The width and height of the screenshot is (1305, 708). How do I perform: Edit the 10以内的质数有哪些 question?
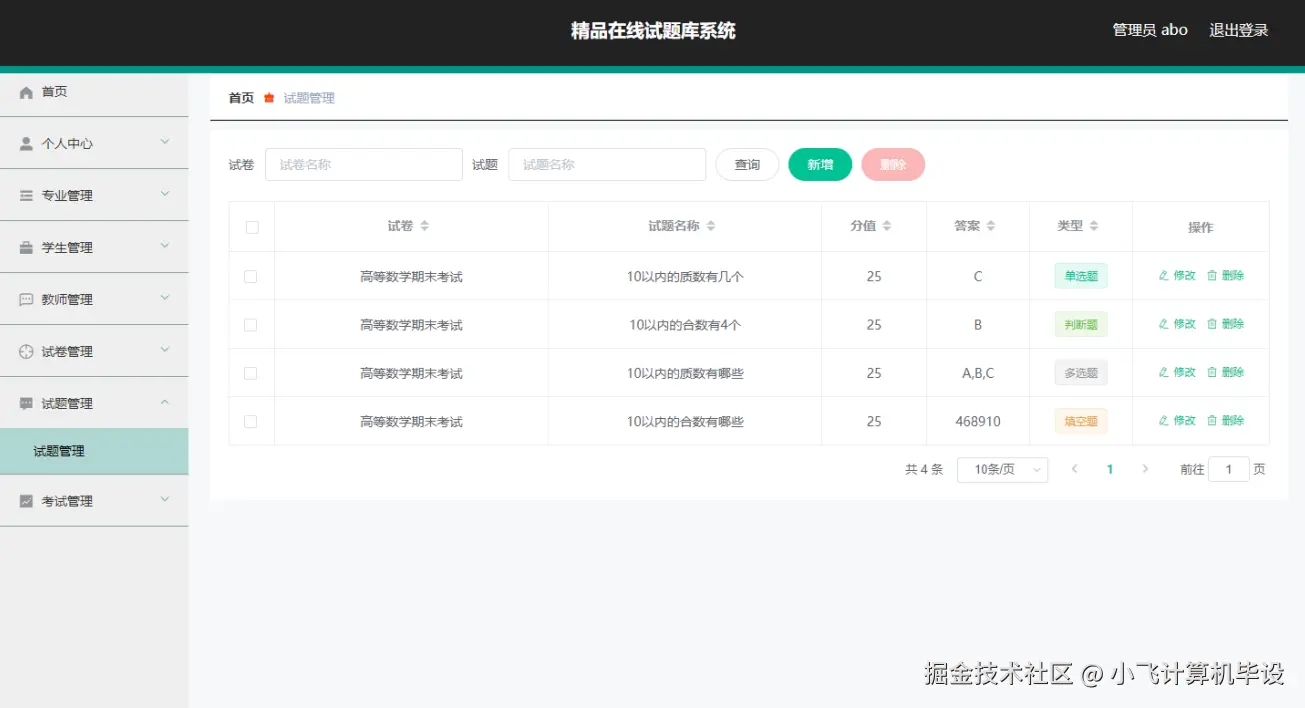click(1177, 372)
